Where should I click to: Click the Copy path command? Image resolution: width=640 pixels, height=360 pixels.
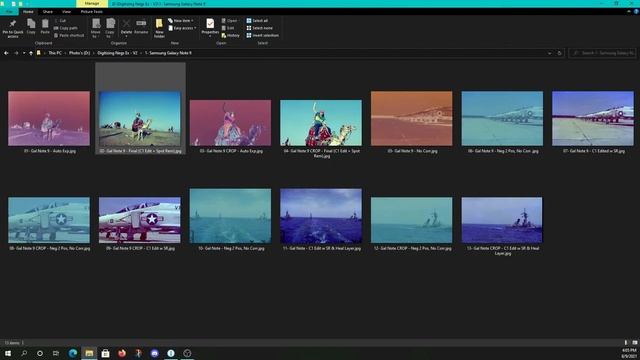click(x=65, y=28)
